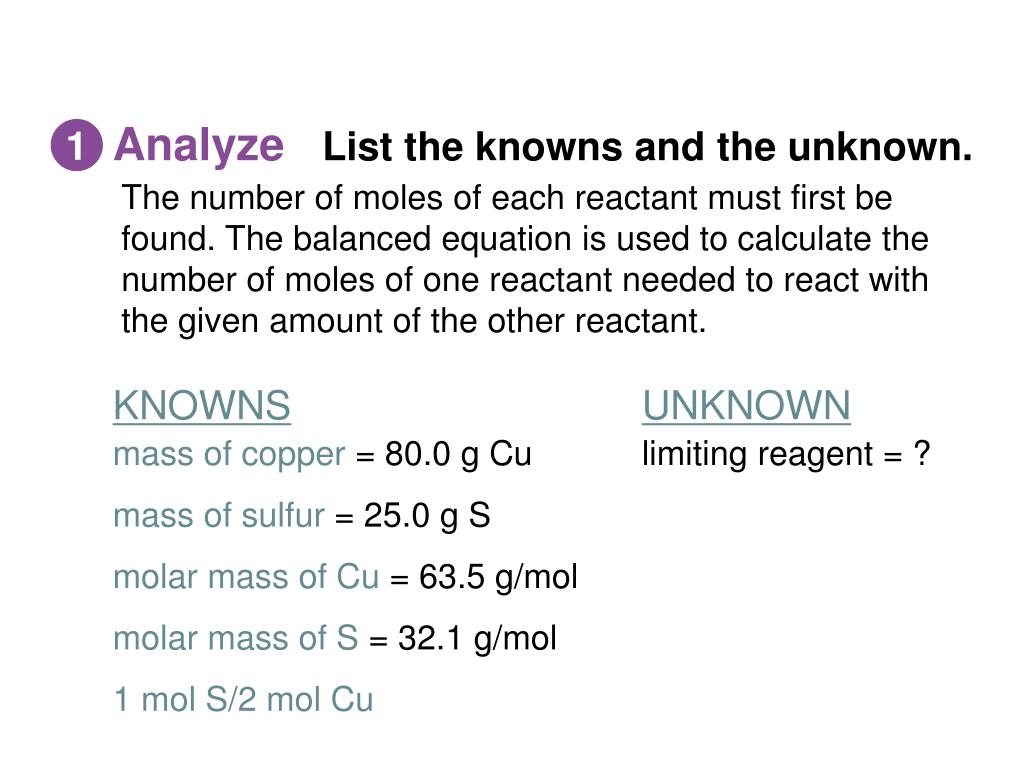This screenshot has width=1024, height=768.
Task: Click the ratio '1 mol S/2 mol Cu'
Action: coord(244,699)
